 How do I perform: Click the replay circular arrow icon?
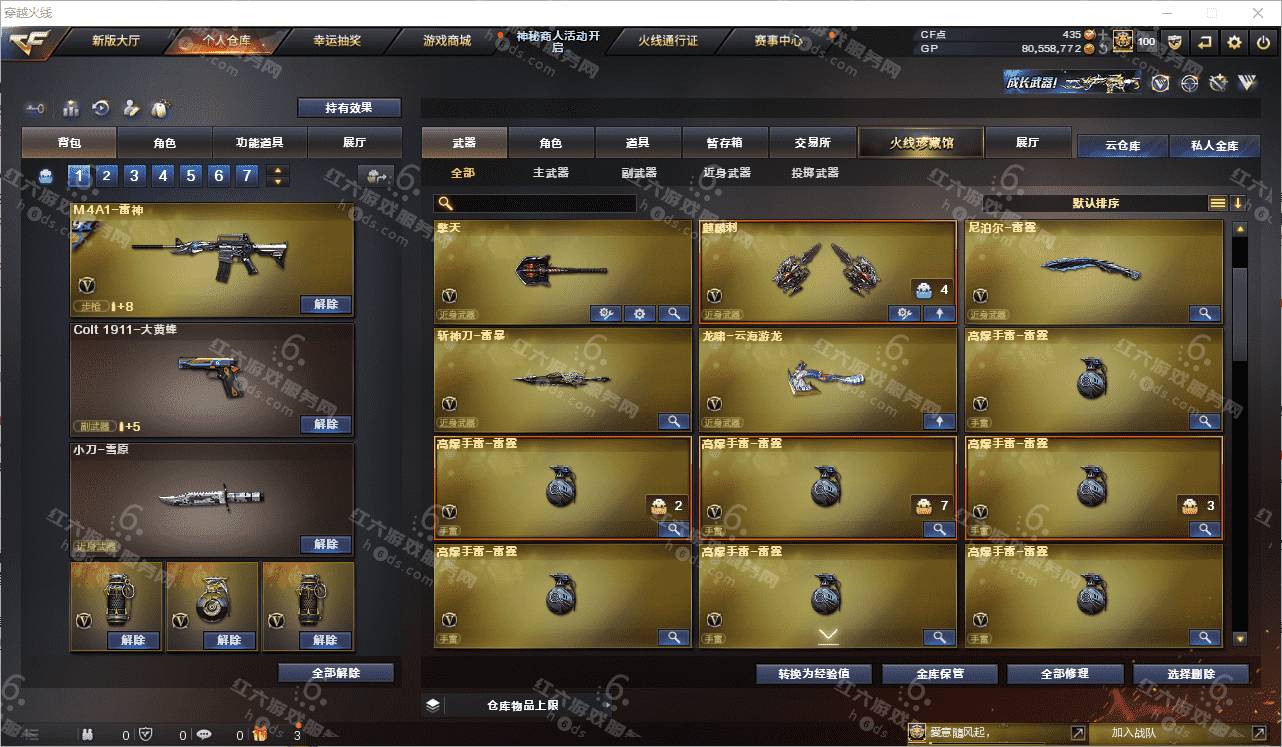[x=101, y=108]
